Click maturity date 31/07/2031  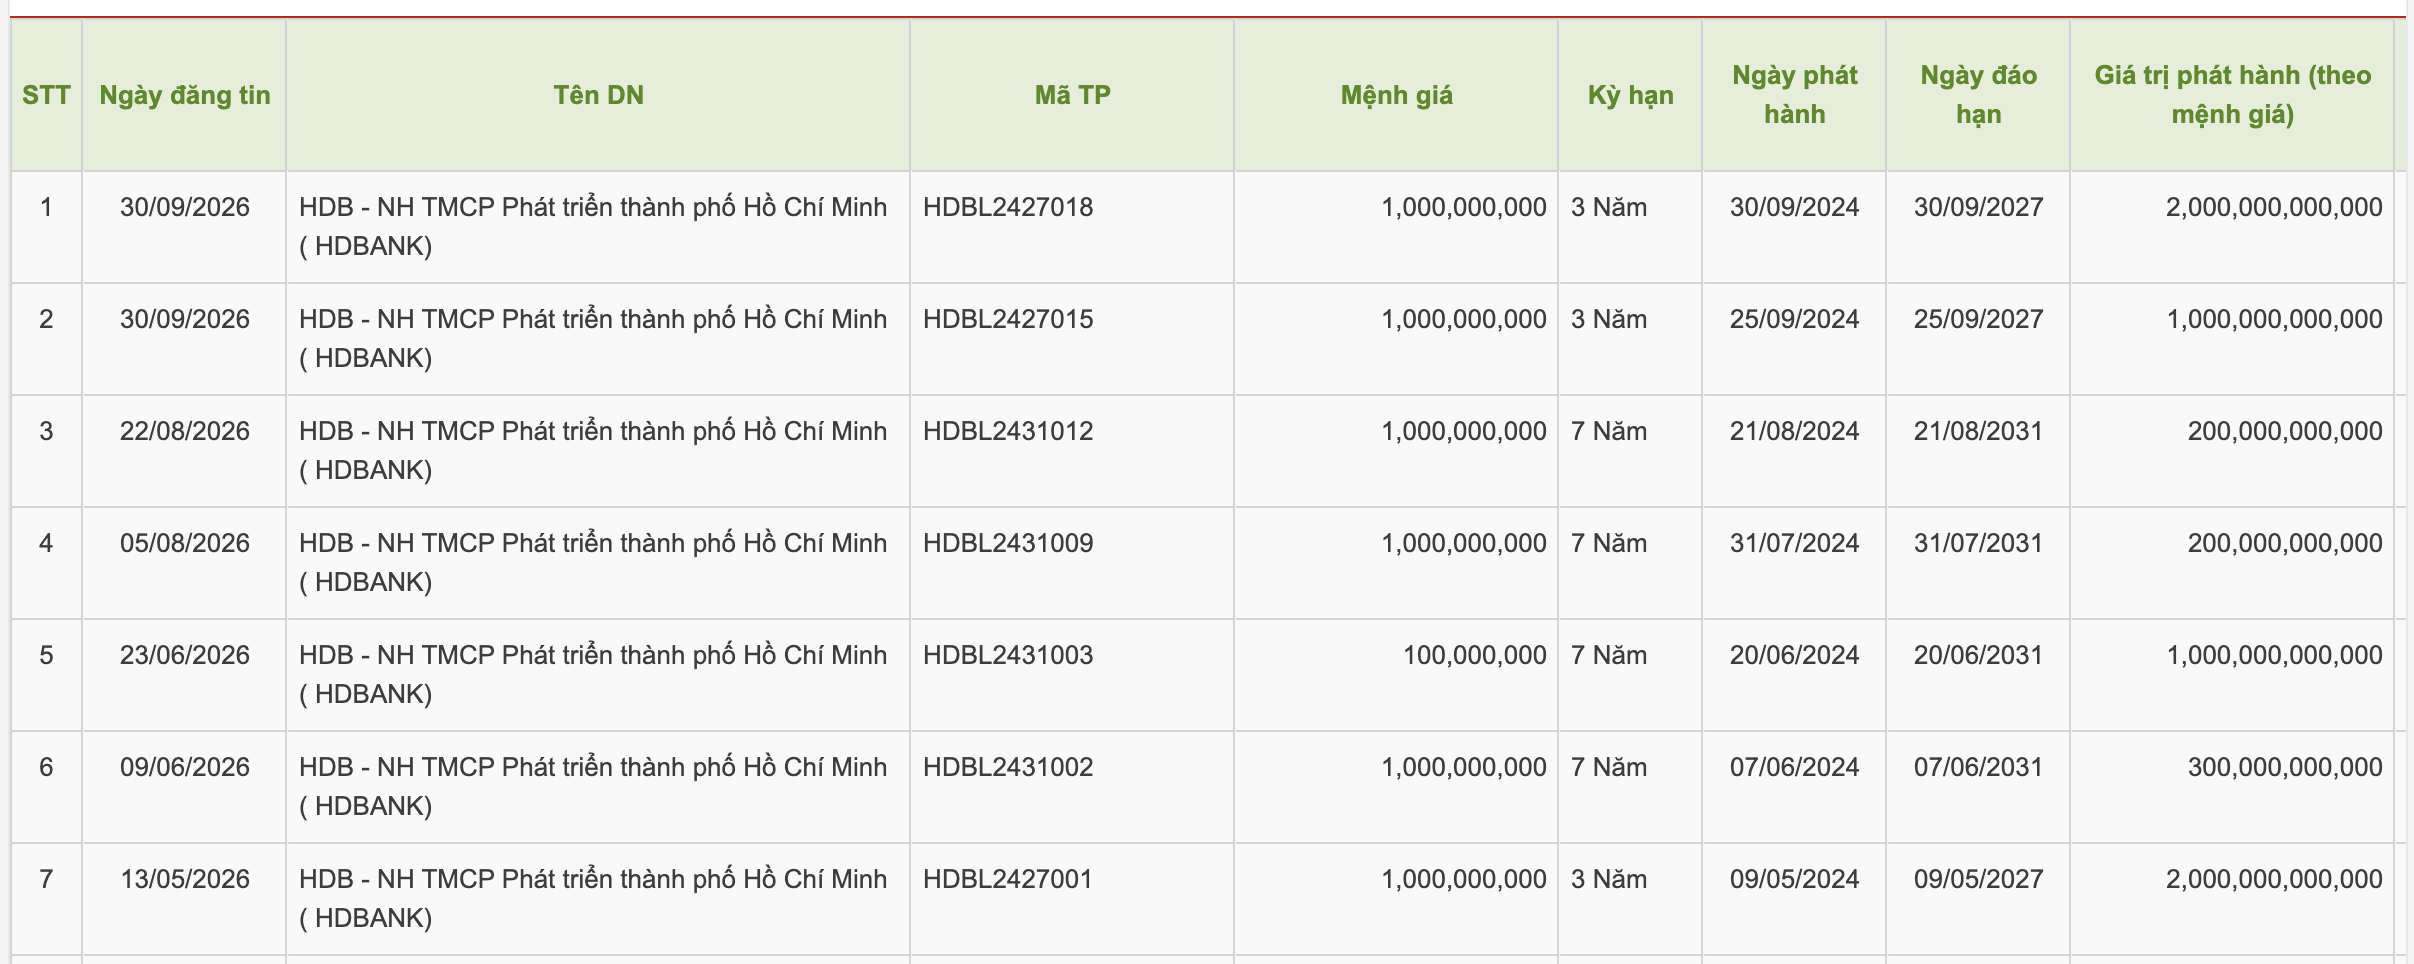(1978, 543)
